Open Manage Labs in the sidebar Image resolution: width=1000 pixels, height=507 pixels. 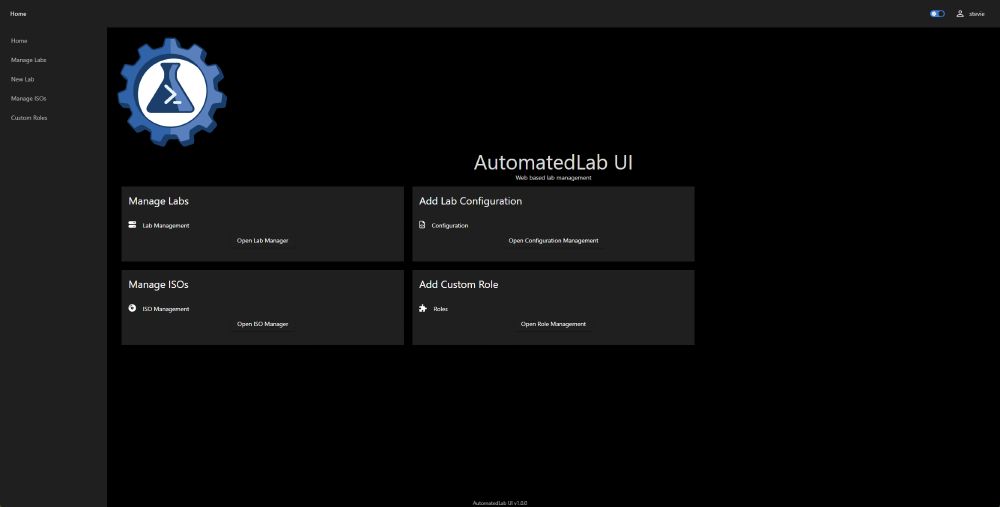(29, 60)
